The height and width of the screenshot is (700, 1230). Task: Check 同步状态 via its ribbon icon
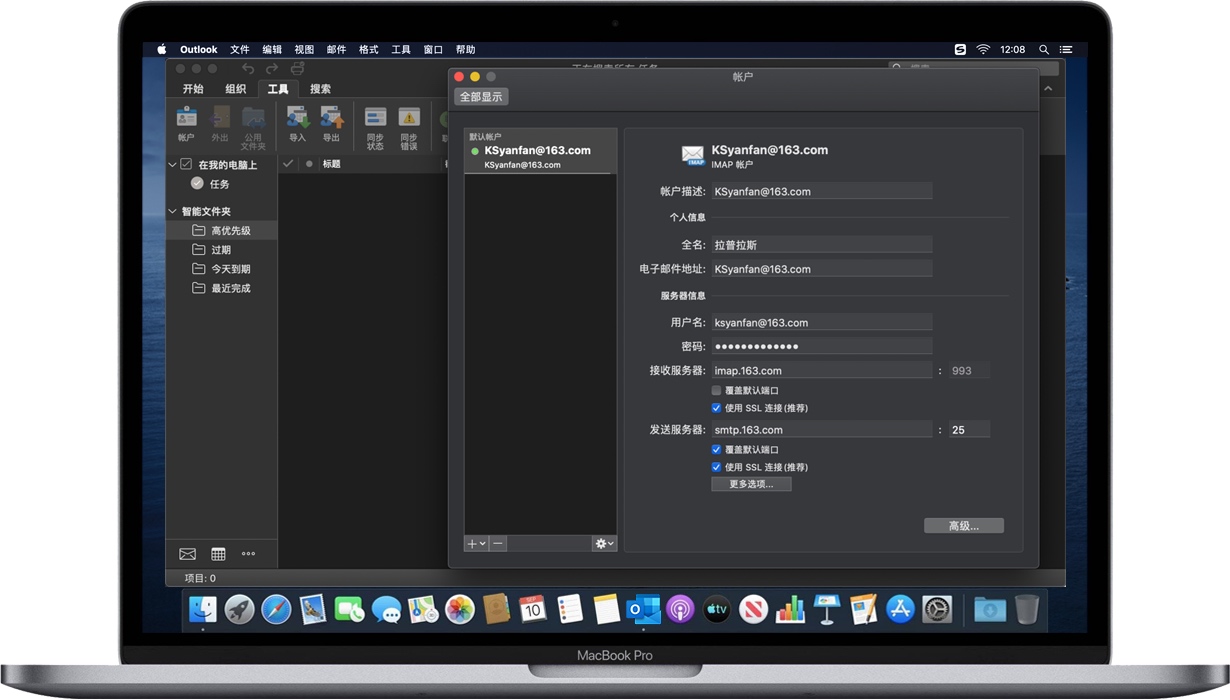tap(374, 122)
